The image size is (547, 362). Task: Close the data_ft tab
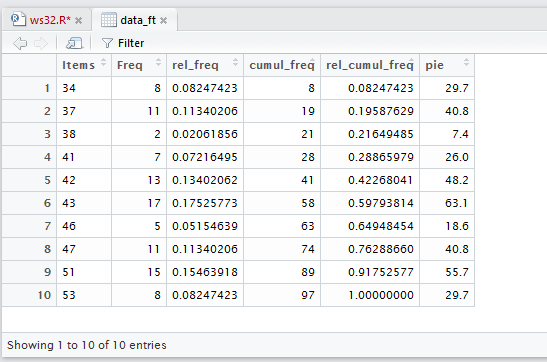164,21
